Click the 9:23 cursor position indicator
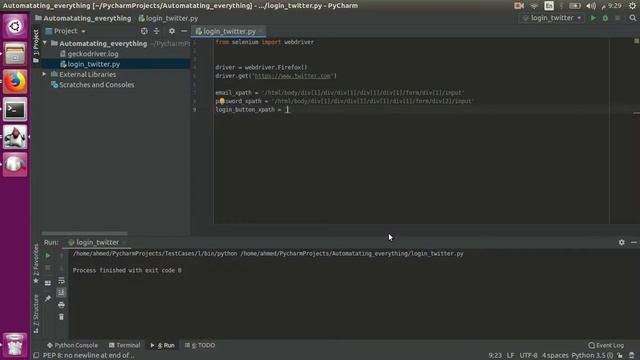This screenshot has height=360, width=640. 495,356
